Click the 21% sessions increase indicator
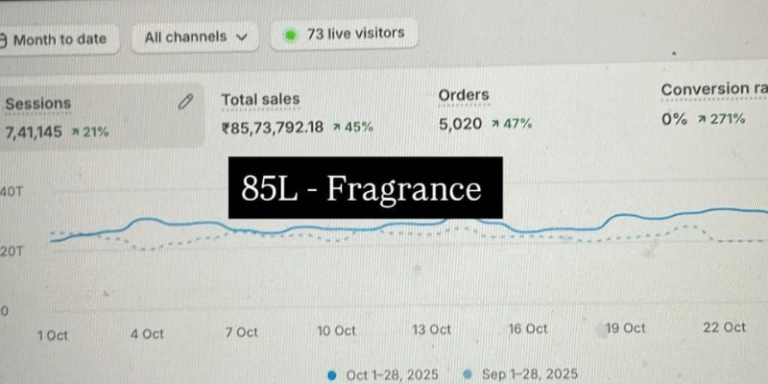This screenshot has height=384, width=768. [90, 132]
